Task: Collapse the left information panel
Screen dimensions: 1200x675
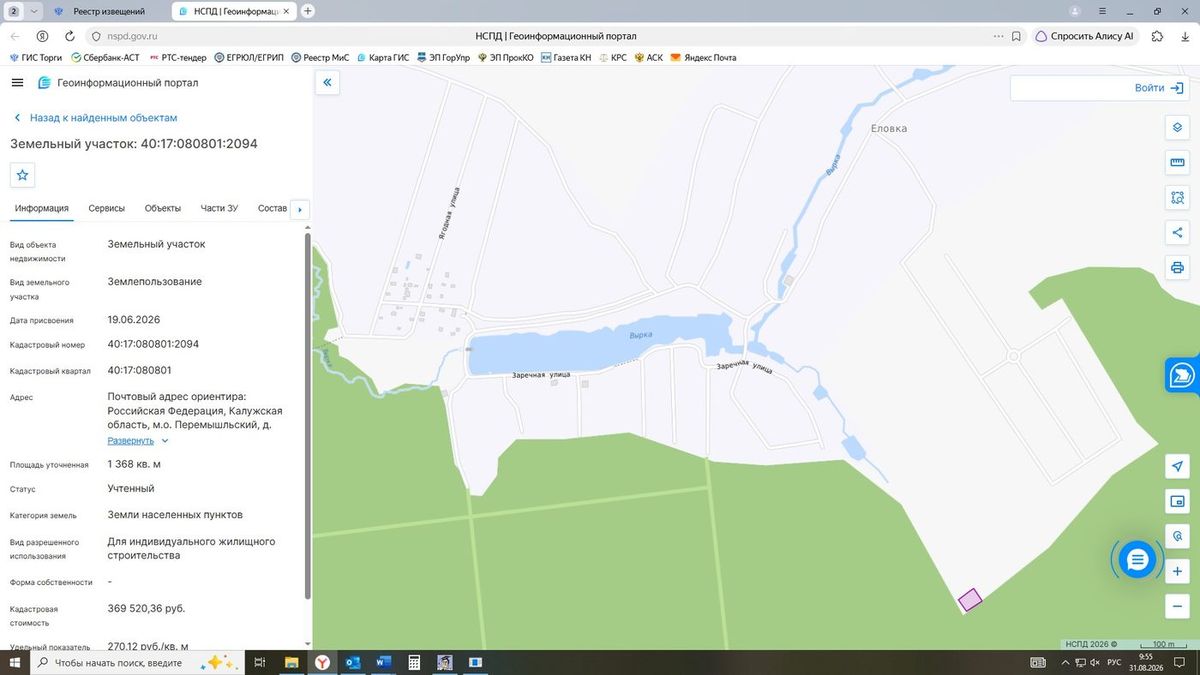Action: [327, 83]
